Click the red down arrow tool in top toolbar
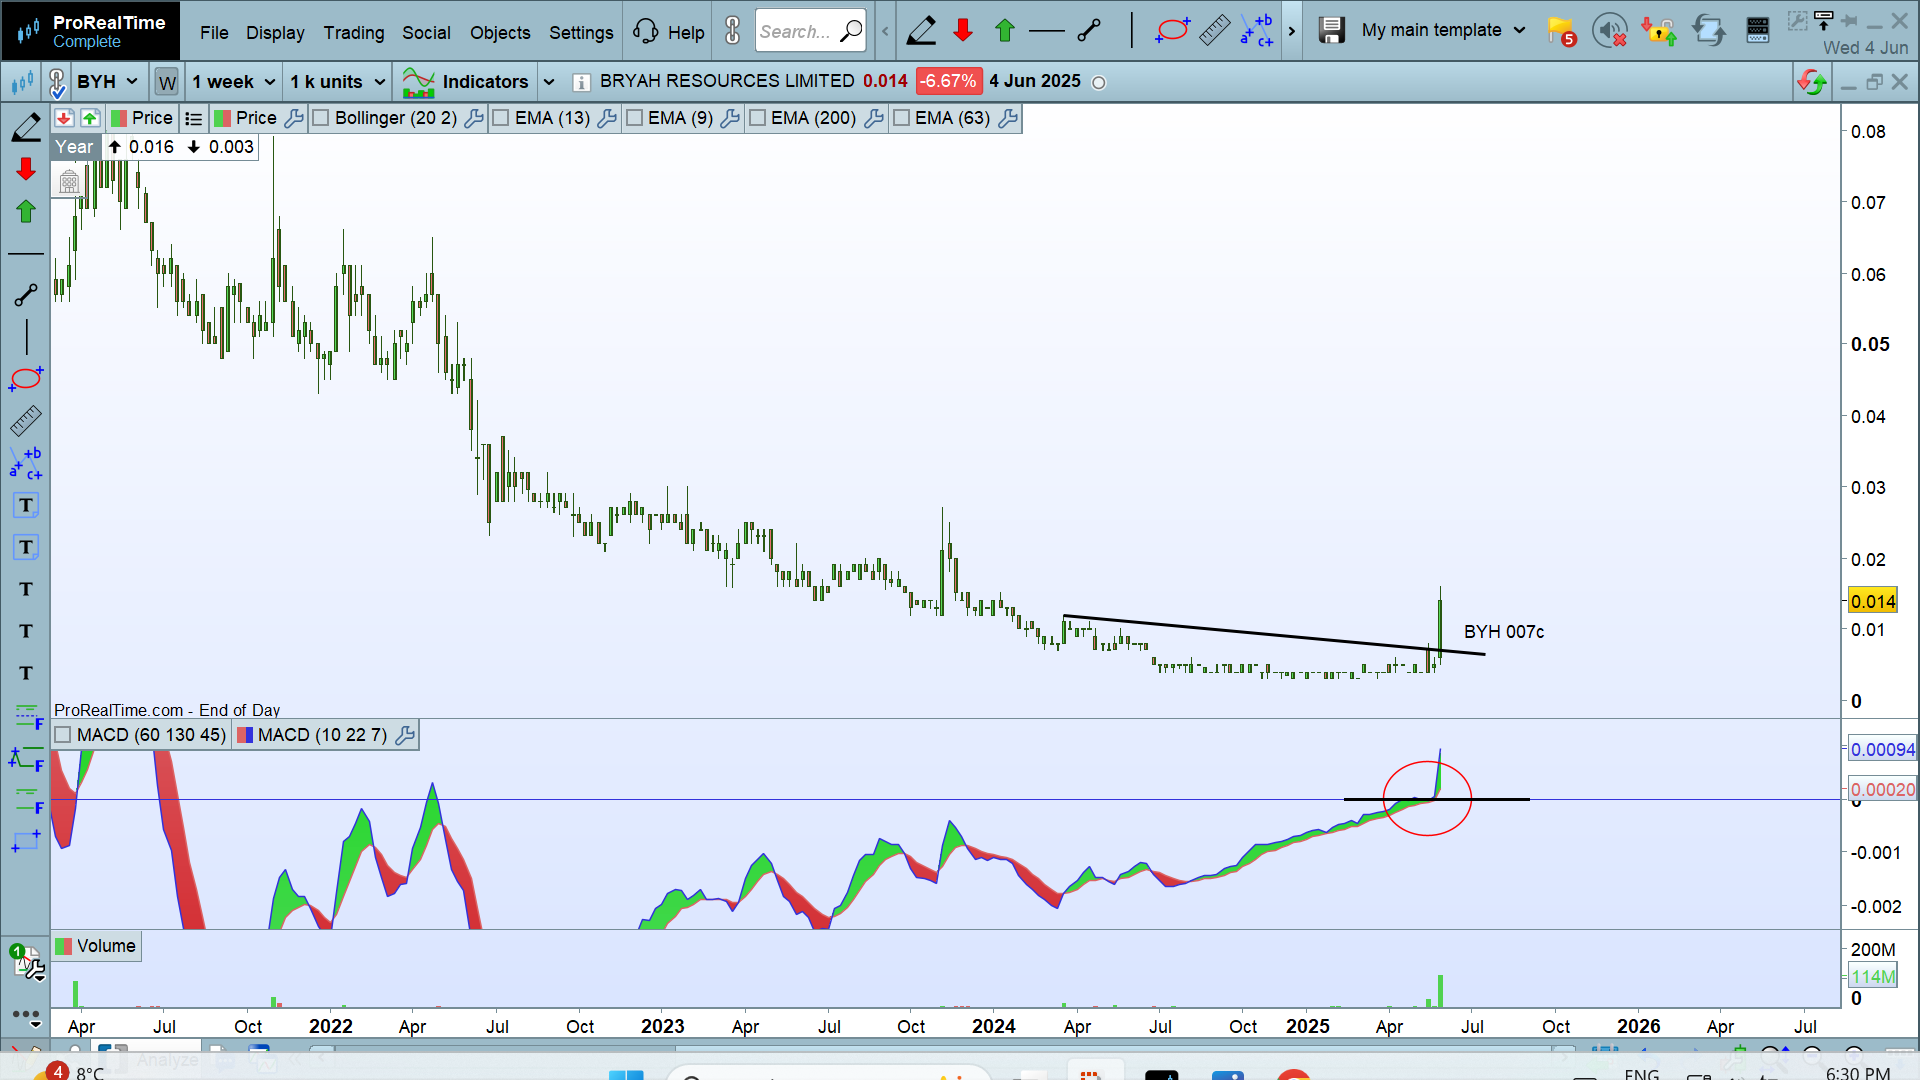The width and height of the screenshot is (1920, 1080). [963, 31]
